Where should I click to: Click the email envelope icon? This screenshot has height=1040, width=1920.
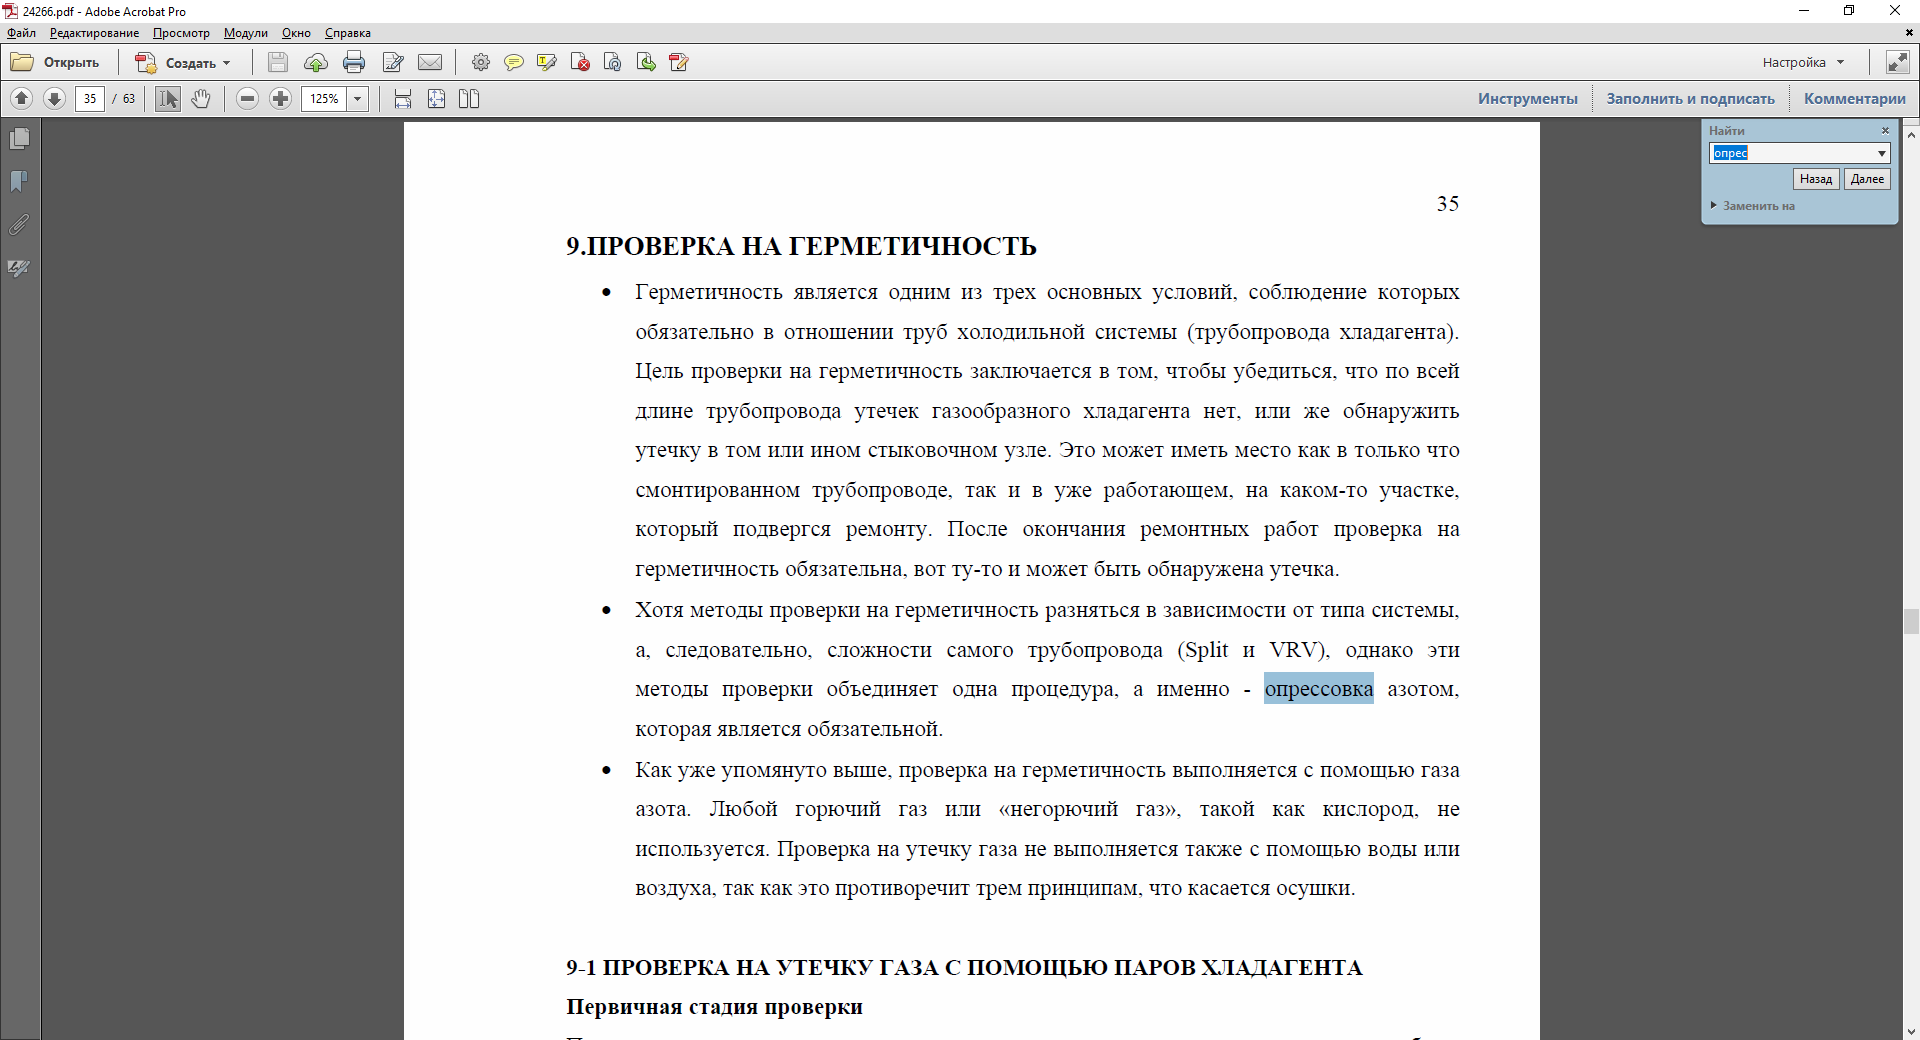click(x=430, y=63)
